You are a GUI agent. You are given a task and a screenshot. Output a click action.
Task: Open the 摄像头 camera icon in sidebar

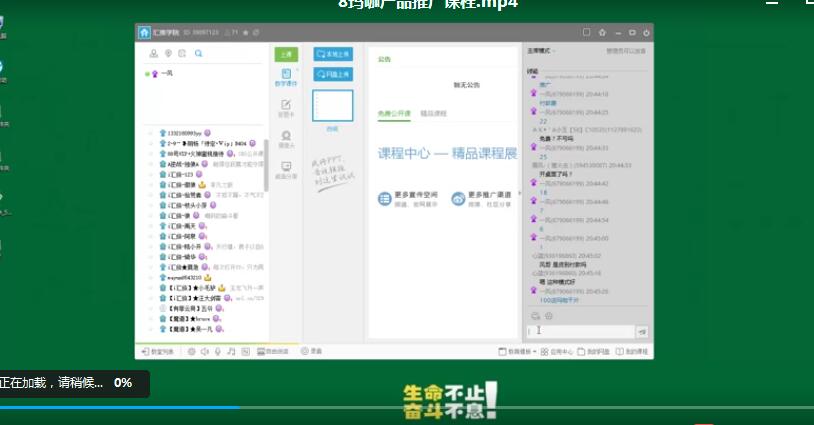coord(286,139)
